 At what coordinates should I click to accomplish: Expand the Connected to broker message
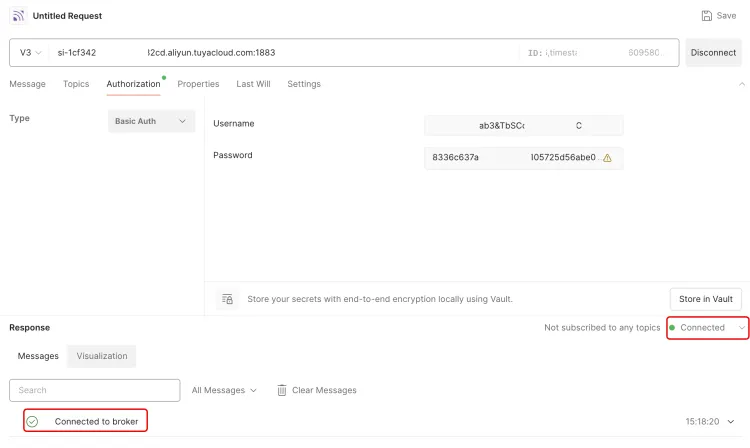(731, 422)
